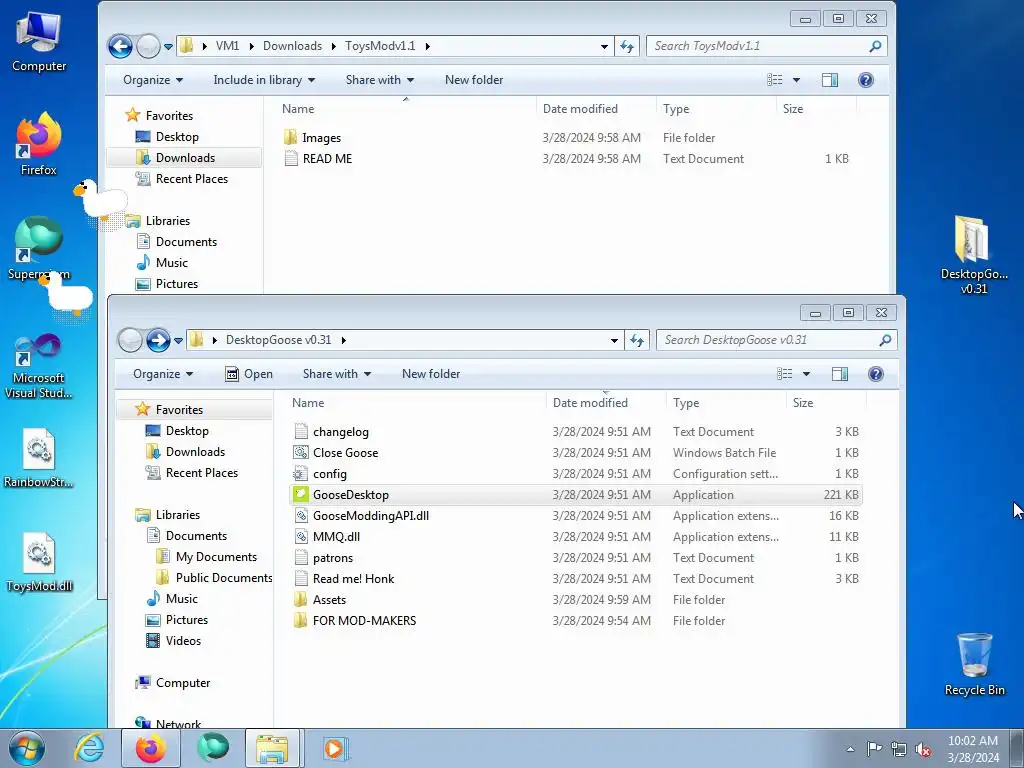Viewport: 1024px width, 768px height.
Task: Select the READ ME text document
Action: [566, 159]
